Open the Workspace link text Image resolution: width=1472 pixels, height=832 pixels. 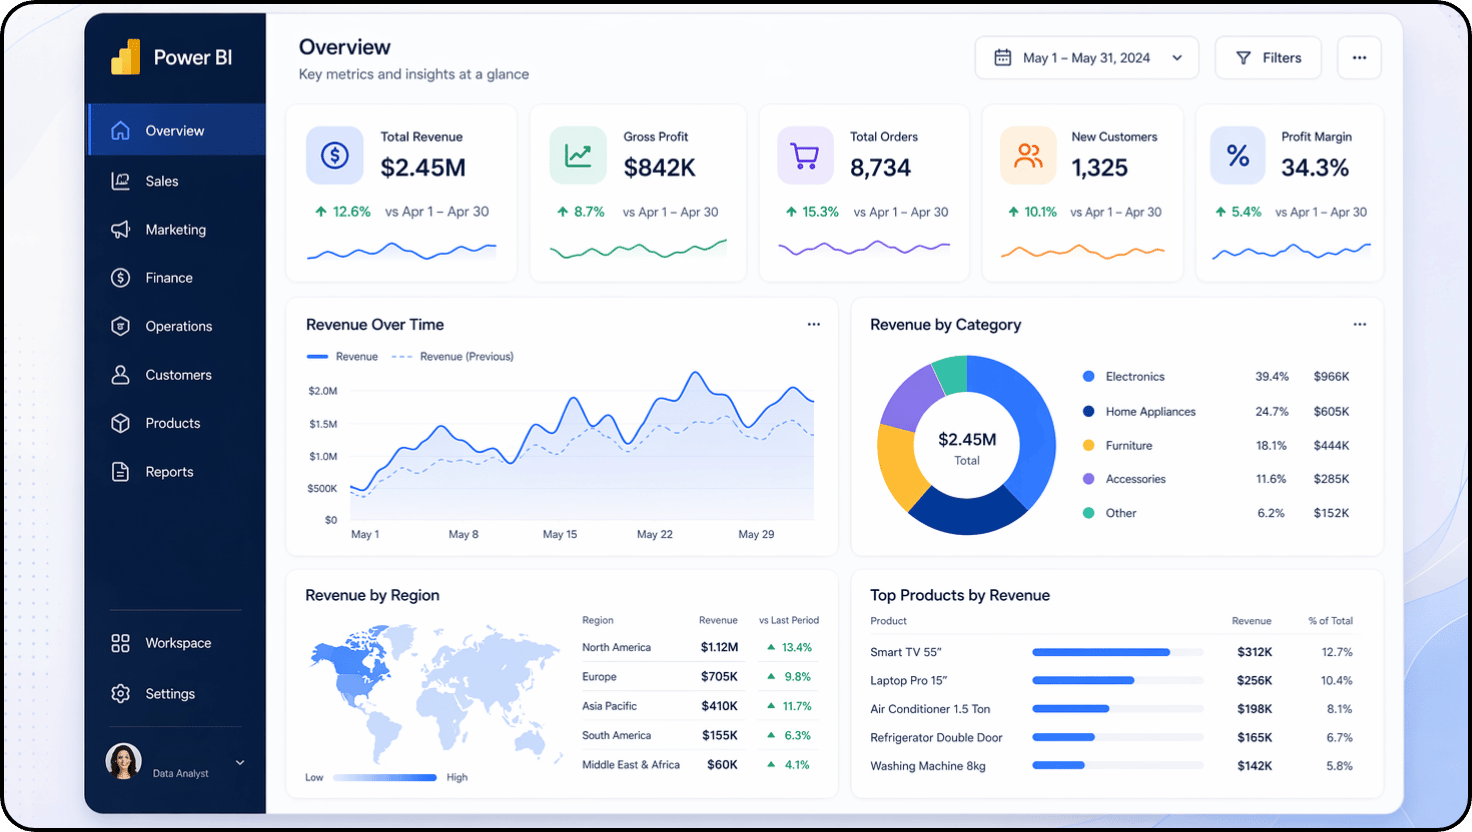point(178,643)
